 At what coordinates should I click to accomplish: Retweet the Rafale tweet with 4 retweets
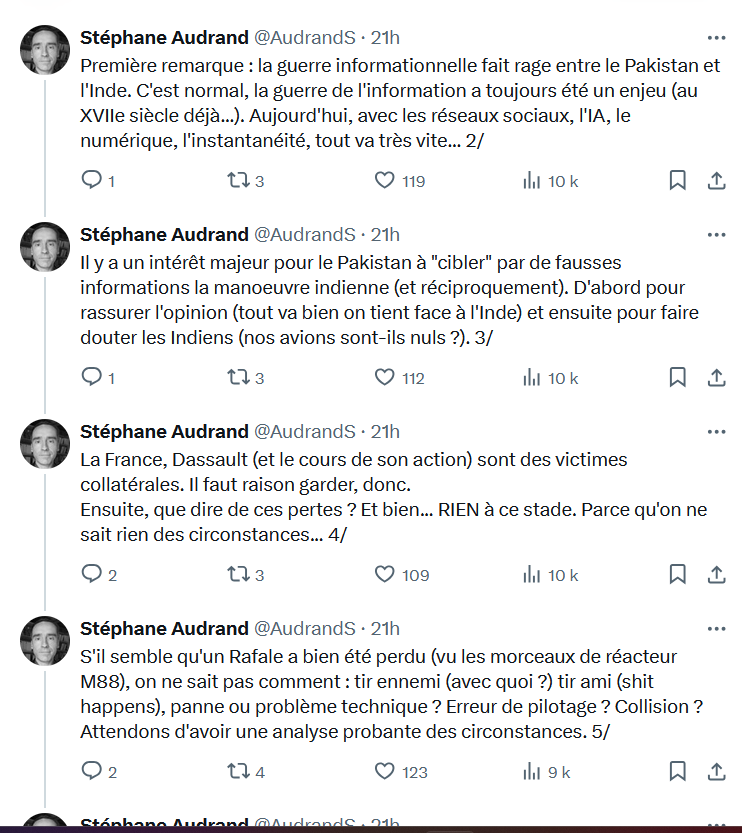point(238,772)
